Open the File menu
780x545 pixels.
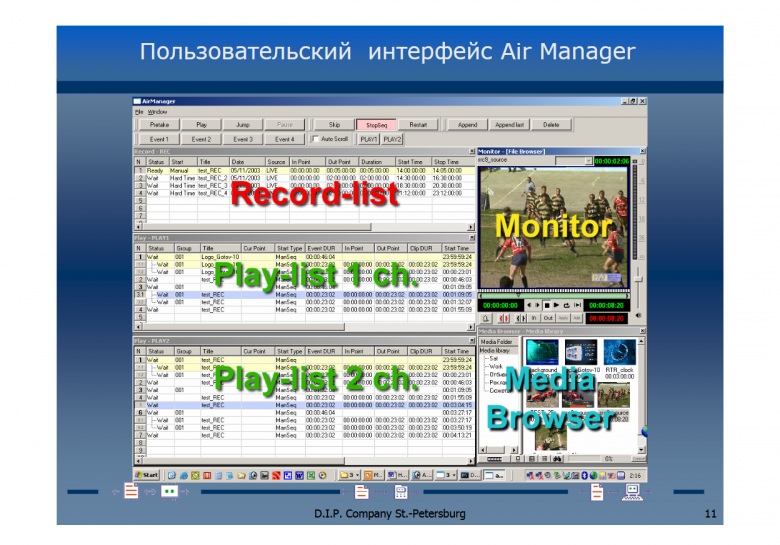(139, 112)
